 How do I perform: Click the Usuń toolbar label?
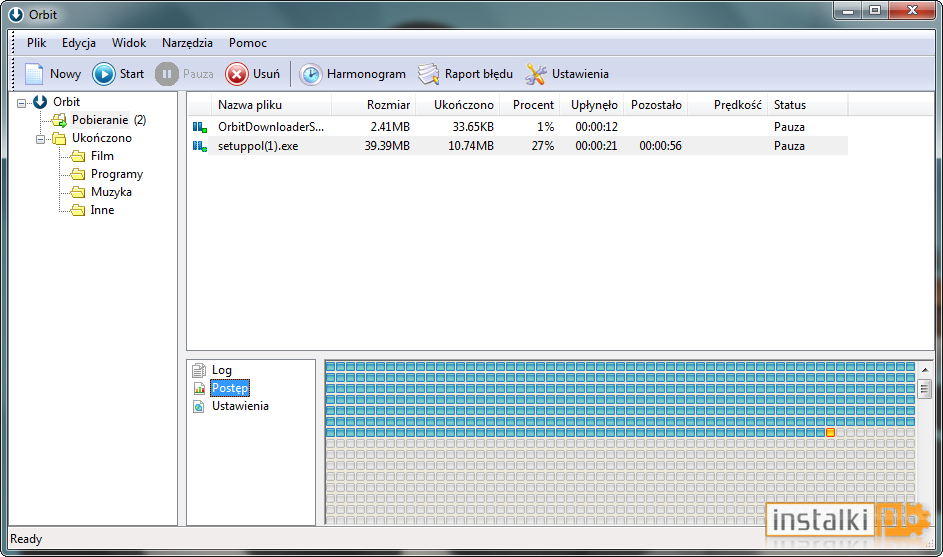tap(266, 74)
